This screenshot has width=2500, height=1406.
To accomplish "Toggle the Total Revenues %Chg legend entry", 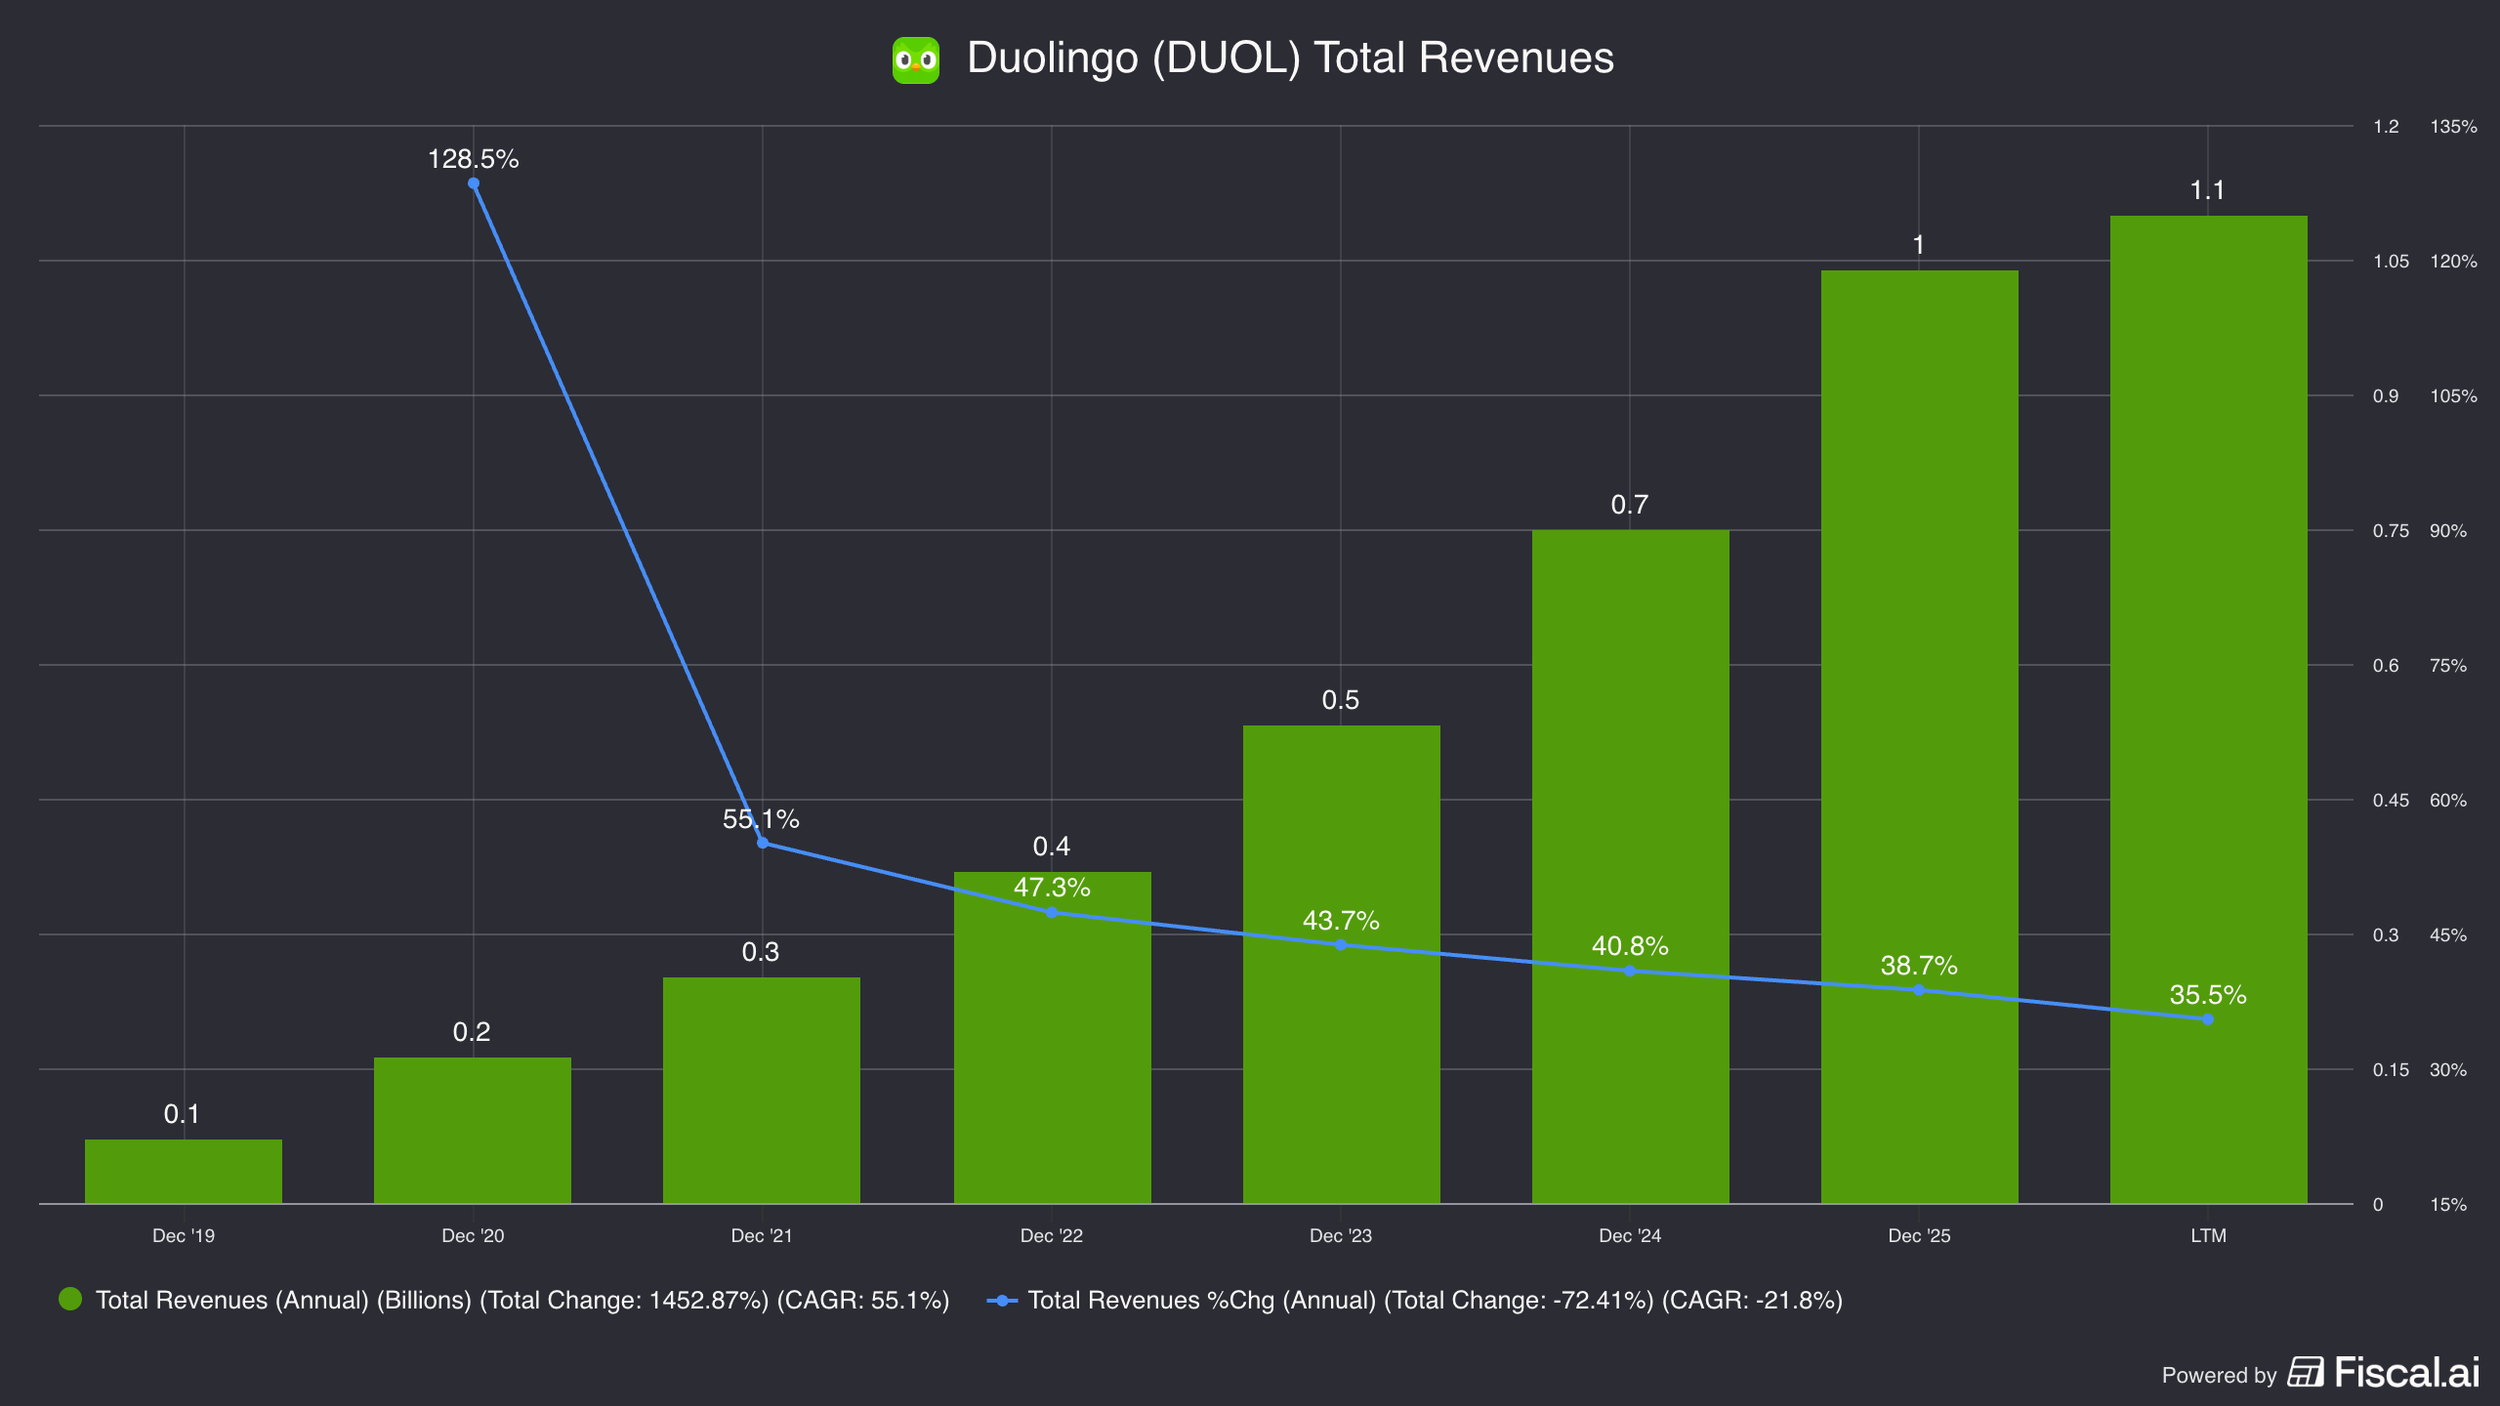I will pyautogui.click(x=1414, y=1300).
